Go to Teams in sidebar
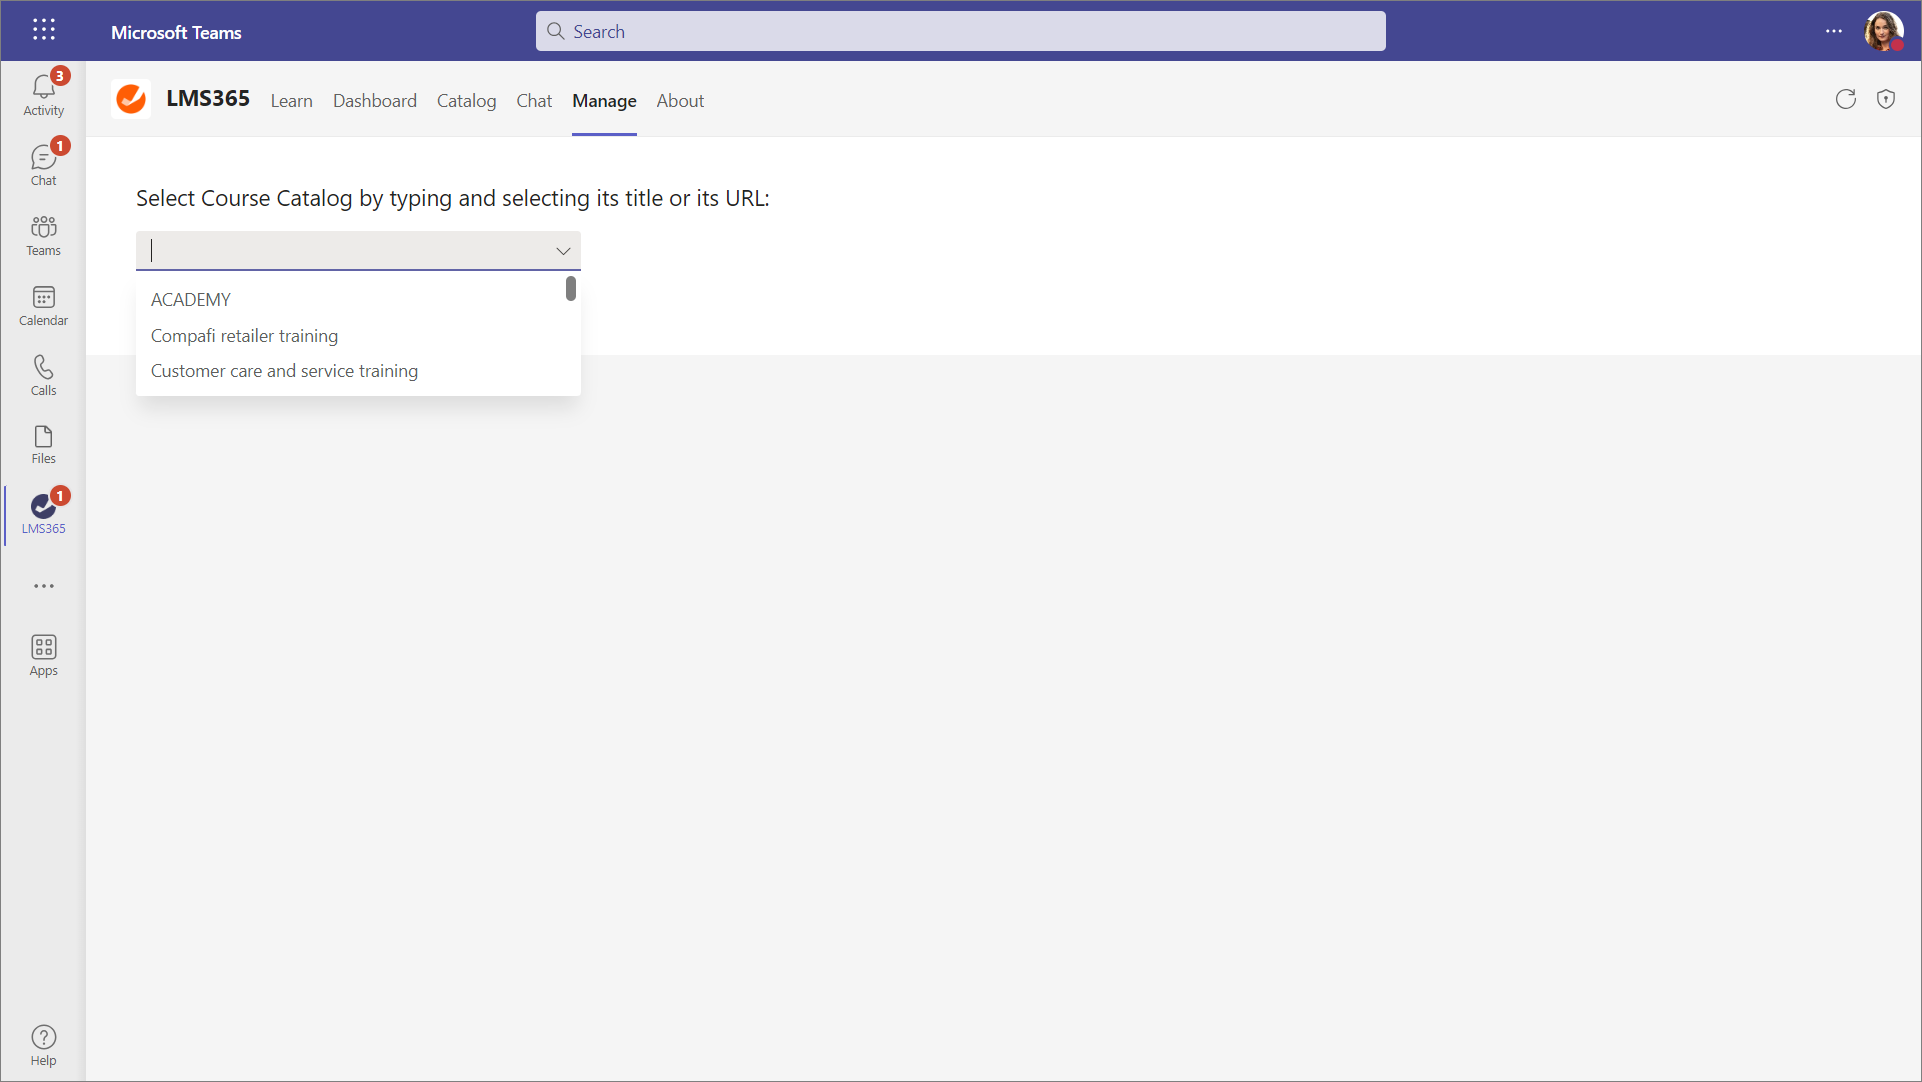 [43, 235]
